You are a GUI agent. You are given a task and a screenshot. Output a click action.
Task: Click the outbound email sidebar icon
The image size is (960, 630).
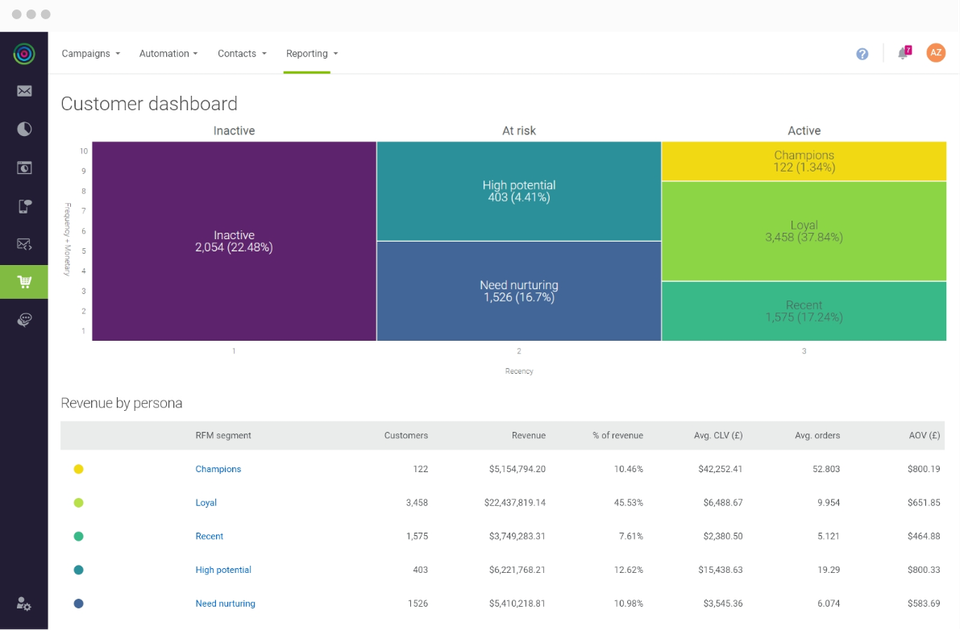pyautogui.click(x=24, y=243)
